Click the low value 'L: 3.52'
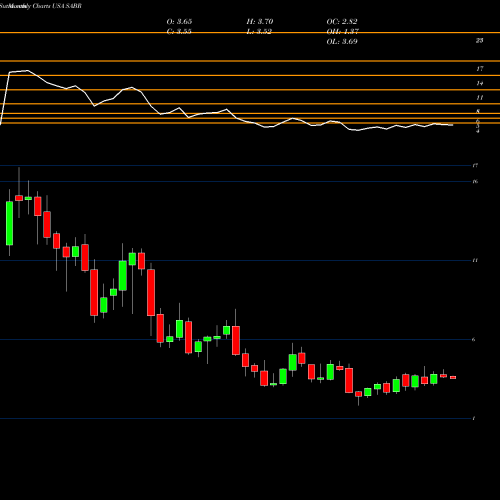This screenshot has width=500, height=500. (259, 32)
